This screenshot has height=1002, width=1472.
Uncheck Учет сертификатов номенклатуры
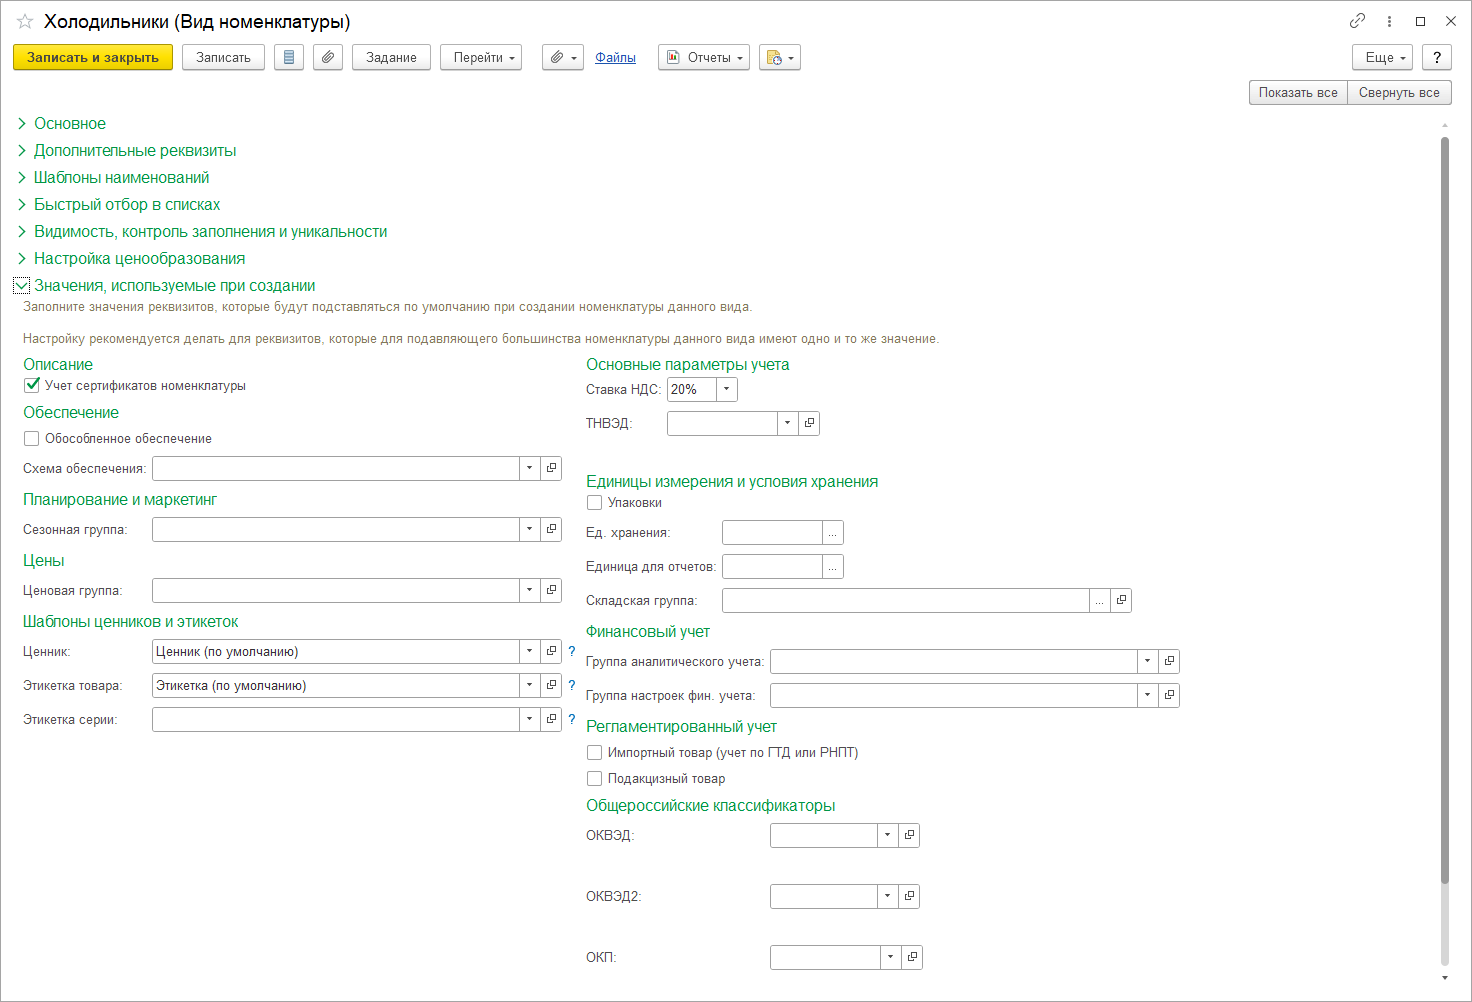point(32,386)
